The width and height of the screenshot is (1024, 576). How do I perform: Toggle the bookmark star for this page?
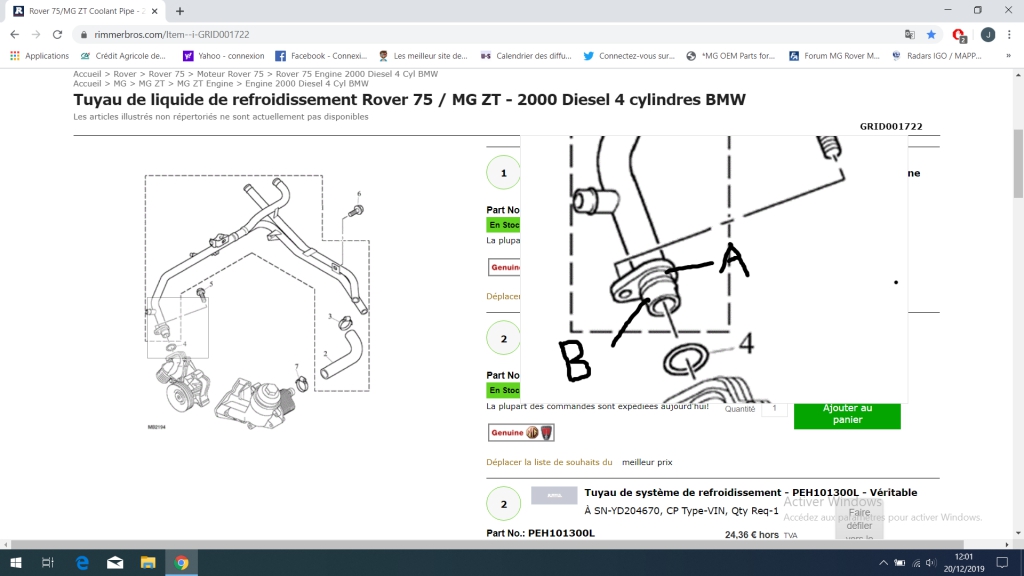(931, 35)
